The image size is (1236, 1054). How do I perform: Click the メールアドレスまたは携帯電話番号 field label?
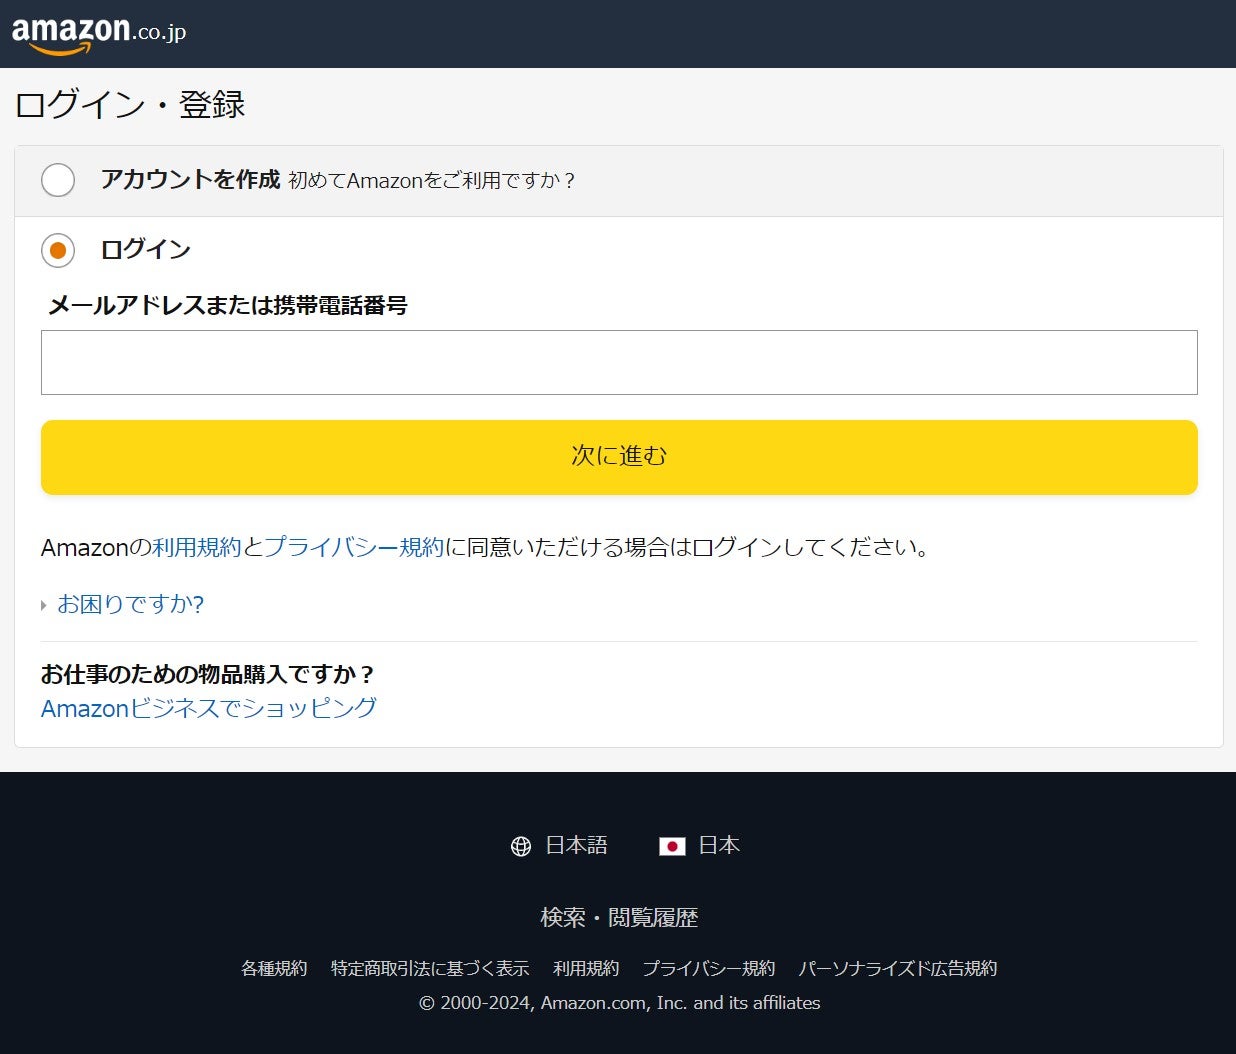pos(228,305)
